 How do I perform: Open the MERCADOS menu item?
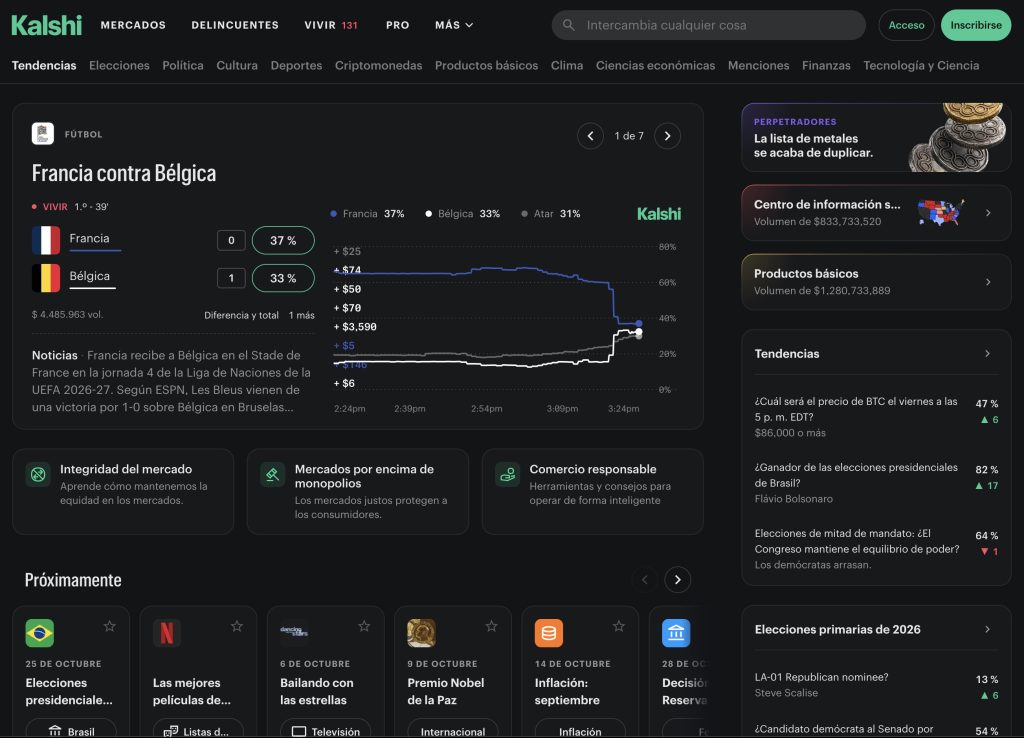point(133,25)
